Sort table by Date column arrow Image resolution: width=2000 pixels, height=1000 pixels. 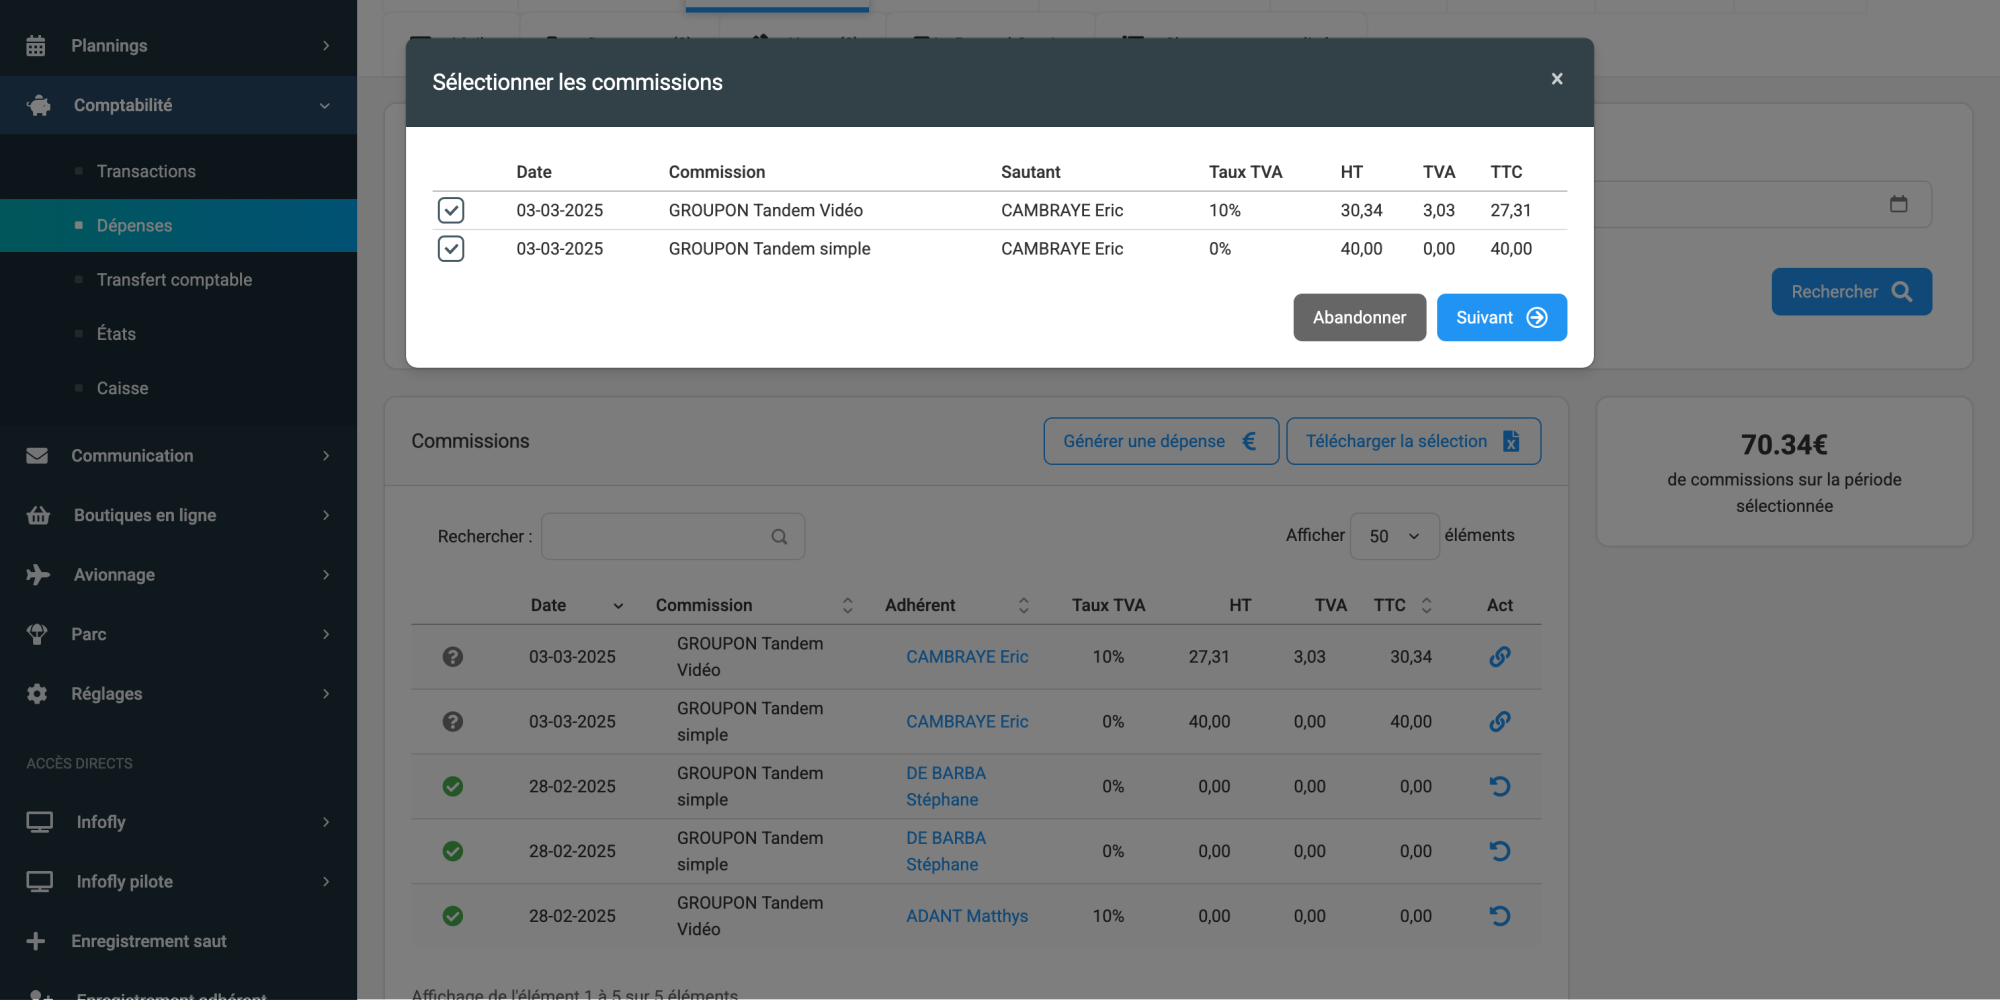coord(618,606)
